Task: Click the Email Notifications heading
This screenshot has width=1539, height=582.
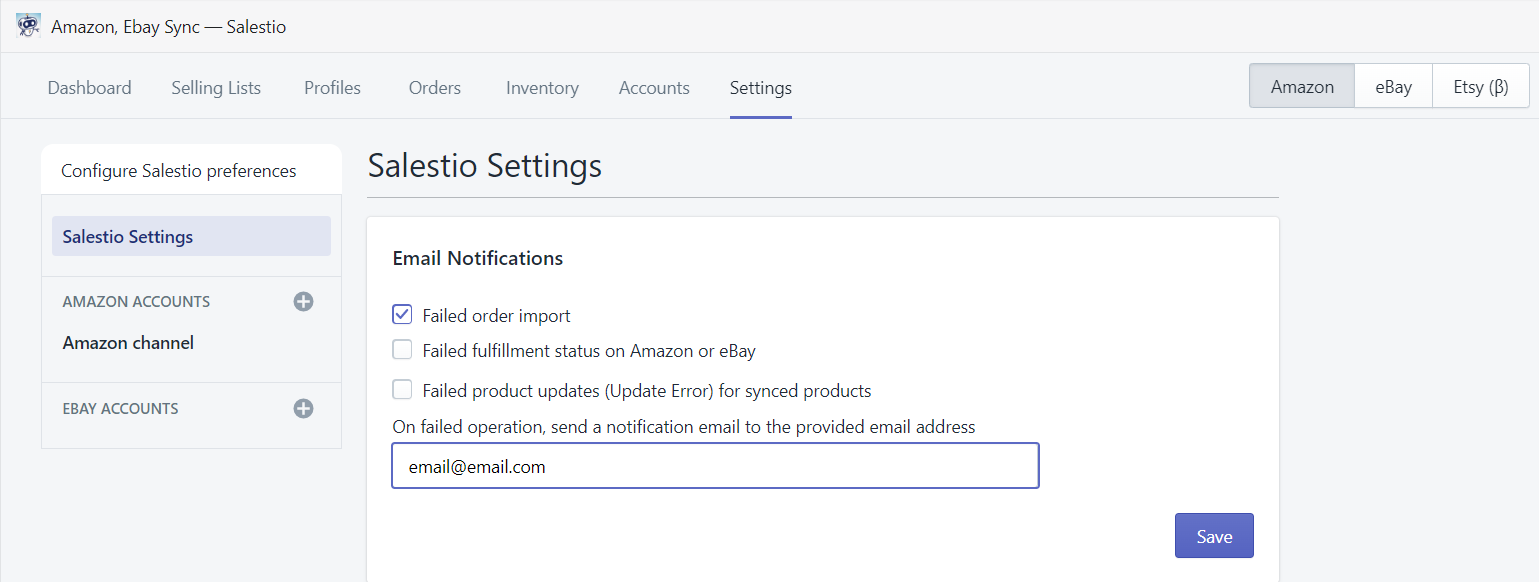Action: click(x=478, y=258)
